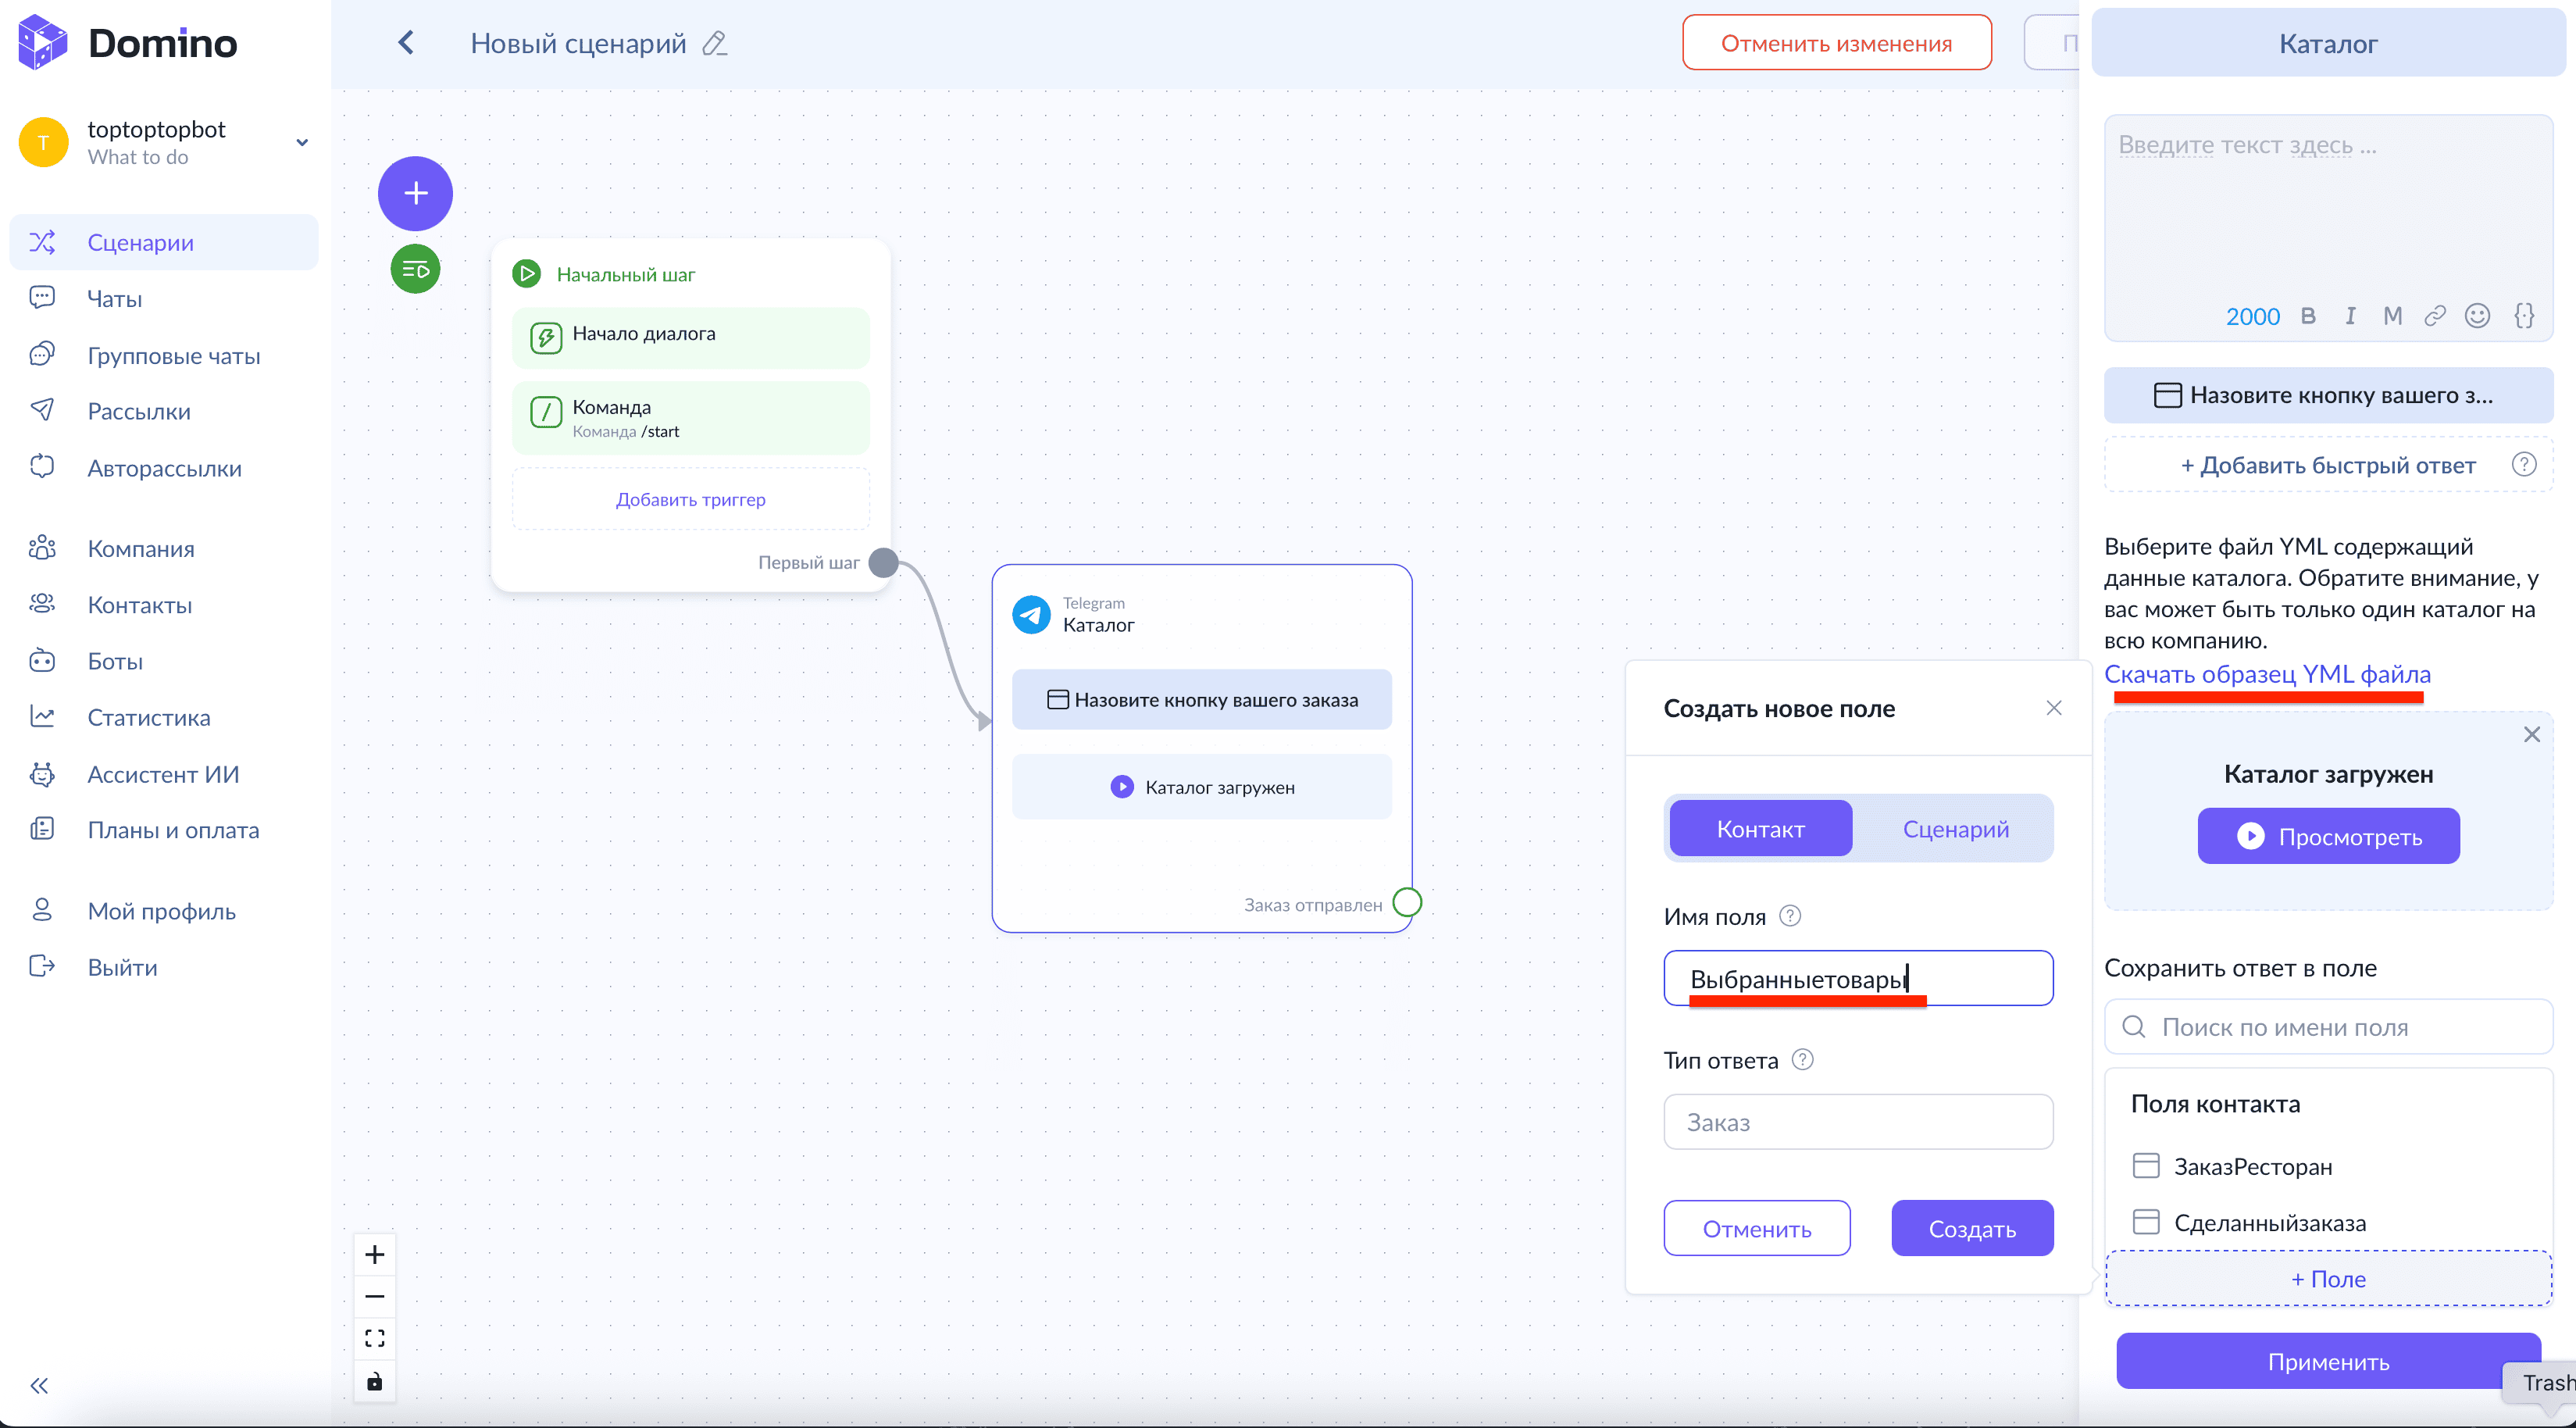Open the toptoptopbot account dropdown
2576x1428 pixels.
pos(301,142)
